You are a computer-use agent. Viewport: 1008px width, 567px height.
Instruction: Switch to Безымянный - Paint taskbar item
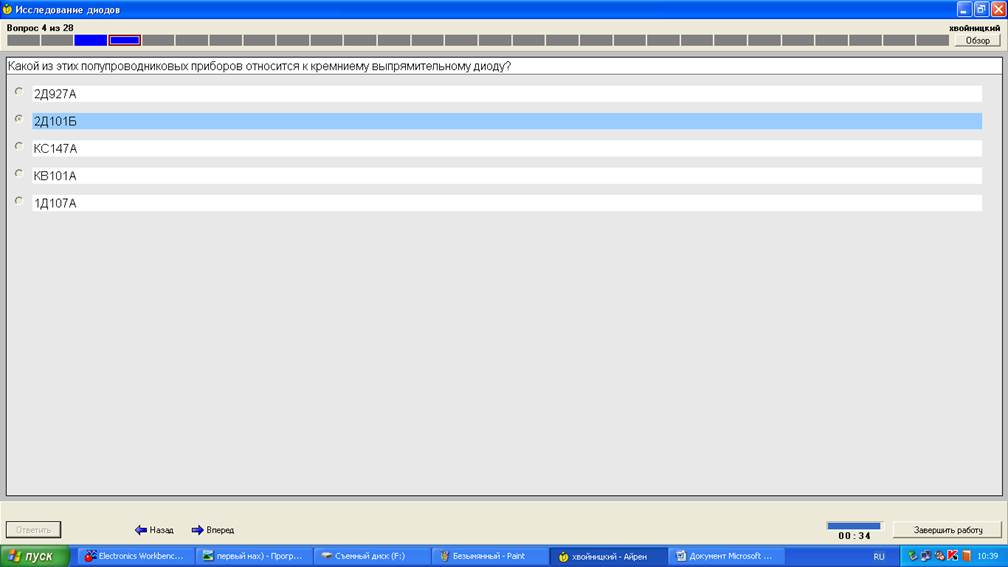pos(490,556)
